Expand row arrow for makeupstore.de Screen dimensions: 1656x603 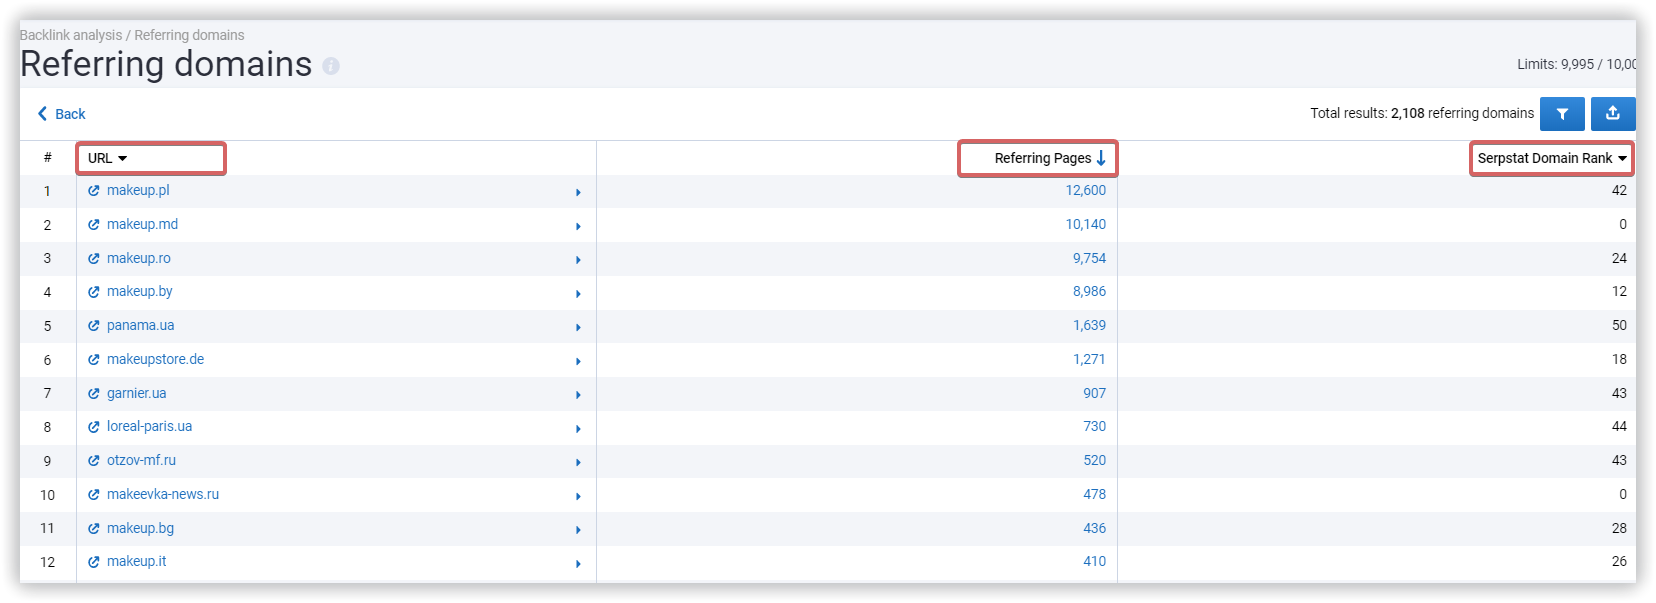(x=578, y=361)
